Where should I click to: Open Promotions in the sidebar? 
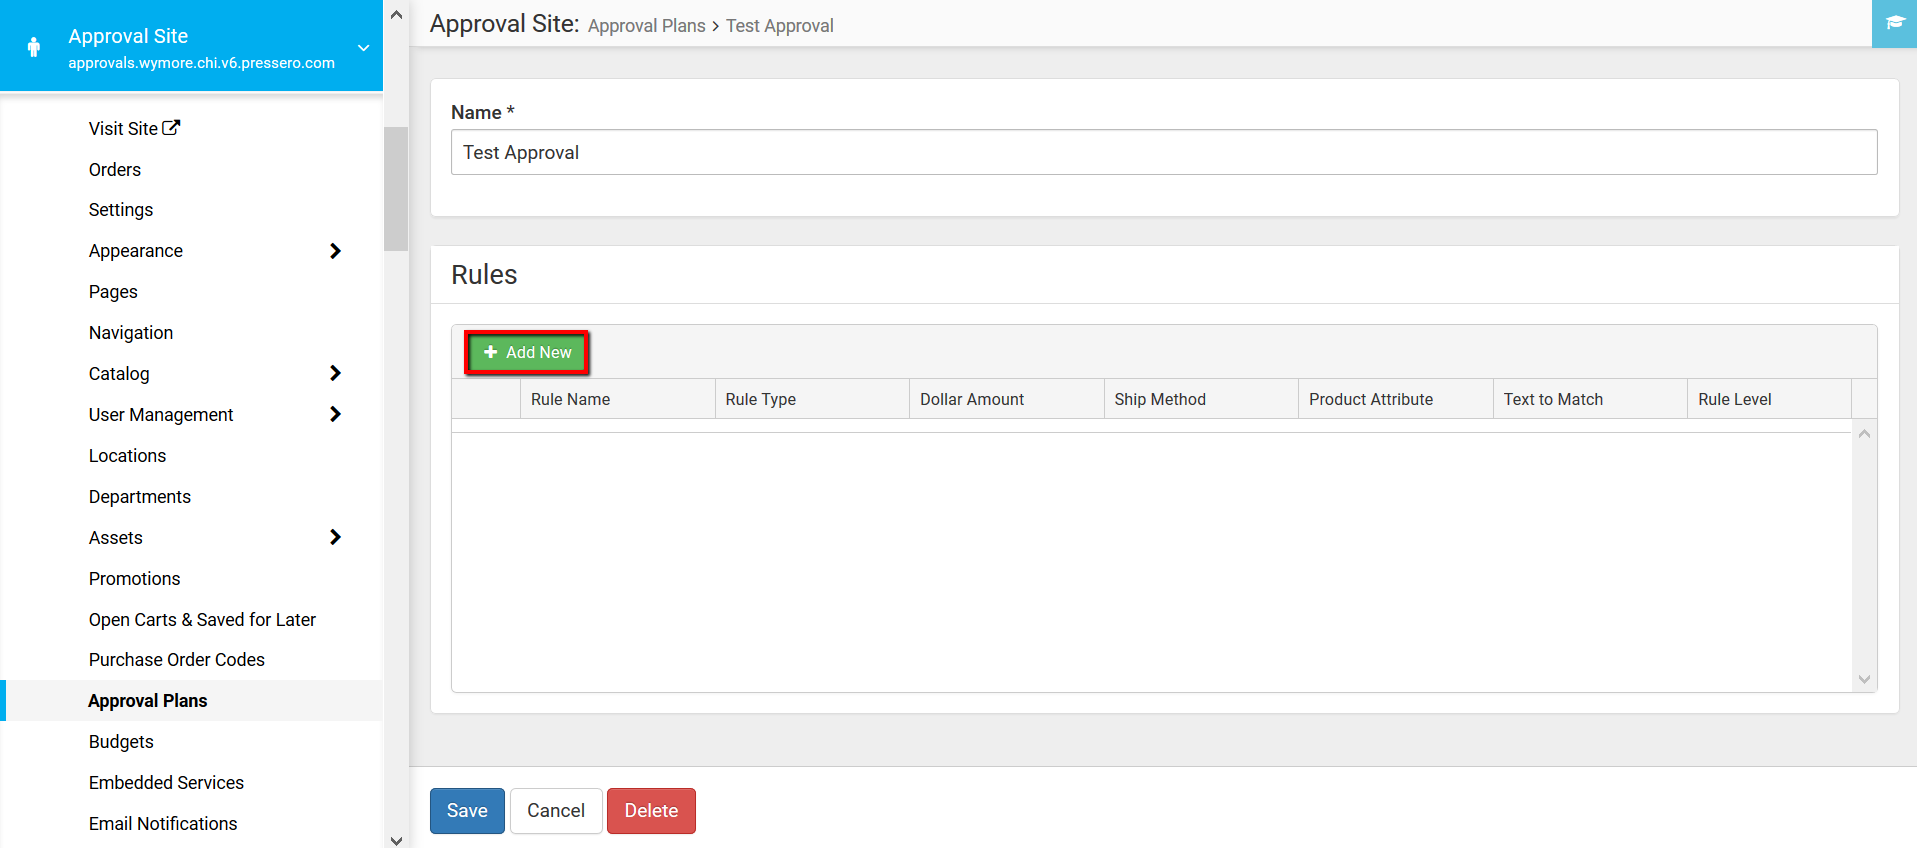point(135,579)
